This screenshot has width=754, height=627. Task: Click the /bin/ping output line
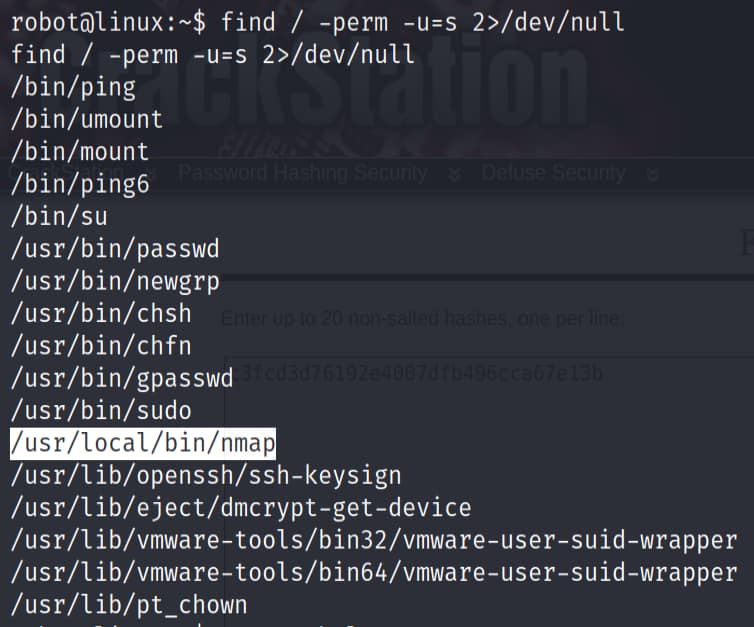click(73, 87)
